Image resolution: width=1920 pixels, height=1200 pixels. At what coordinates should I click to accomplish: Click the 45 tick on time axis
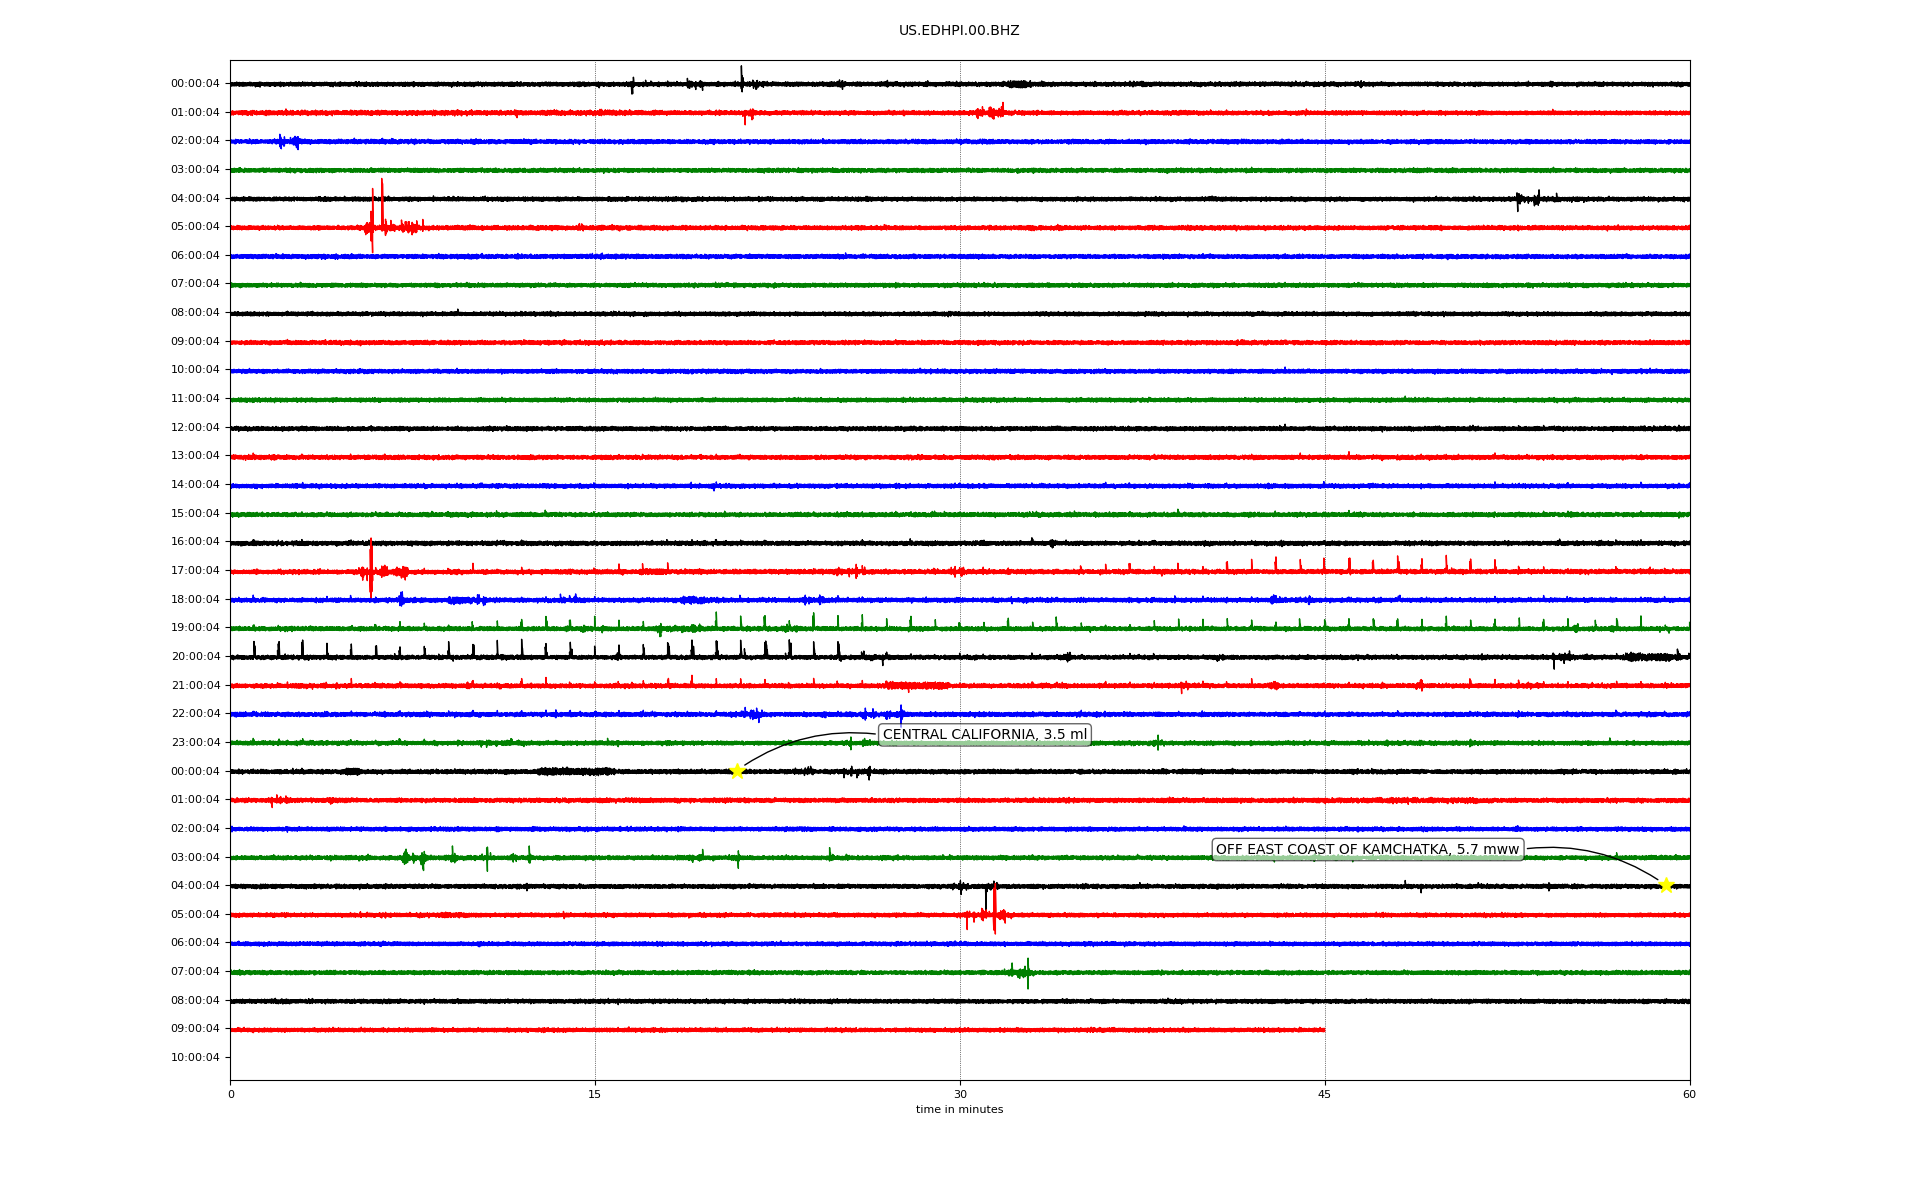coord(1325,1094)
